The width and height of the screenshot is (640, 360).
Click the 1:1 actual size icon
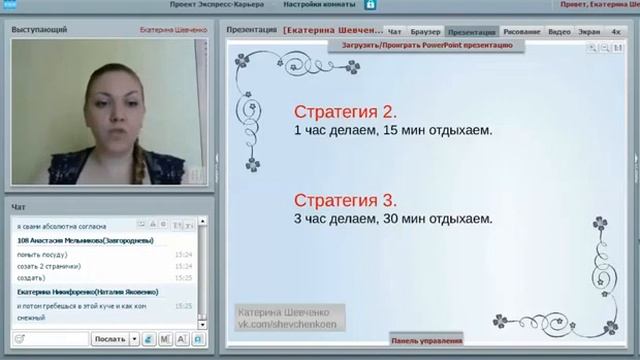tap(618, 48)
